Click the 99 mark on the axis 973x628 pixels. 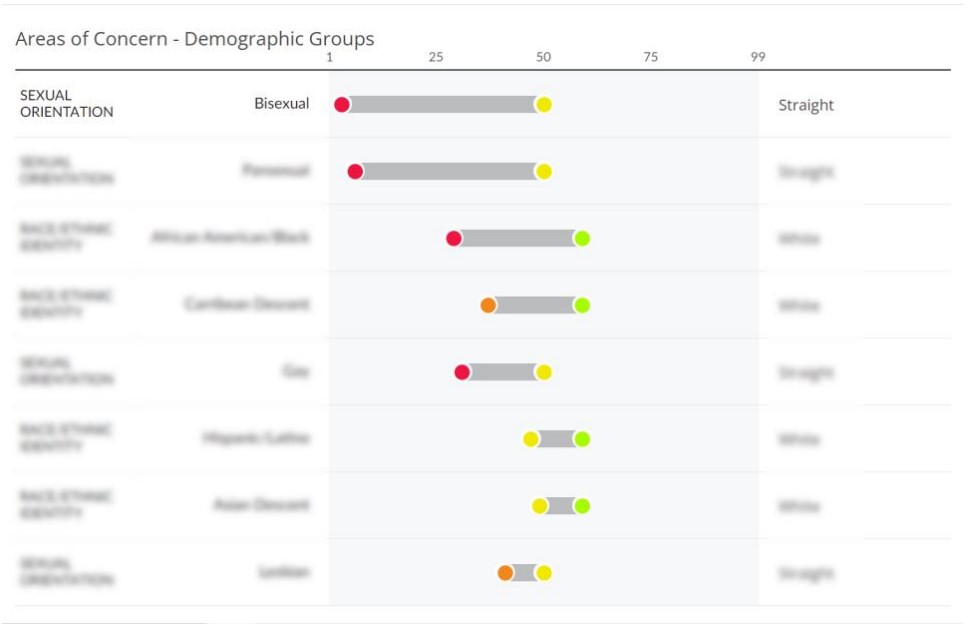click(x=758, y=57)
